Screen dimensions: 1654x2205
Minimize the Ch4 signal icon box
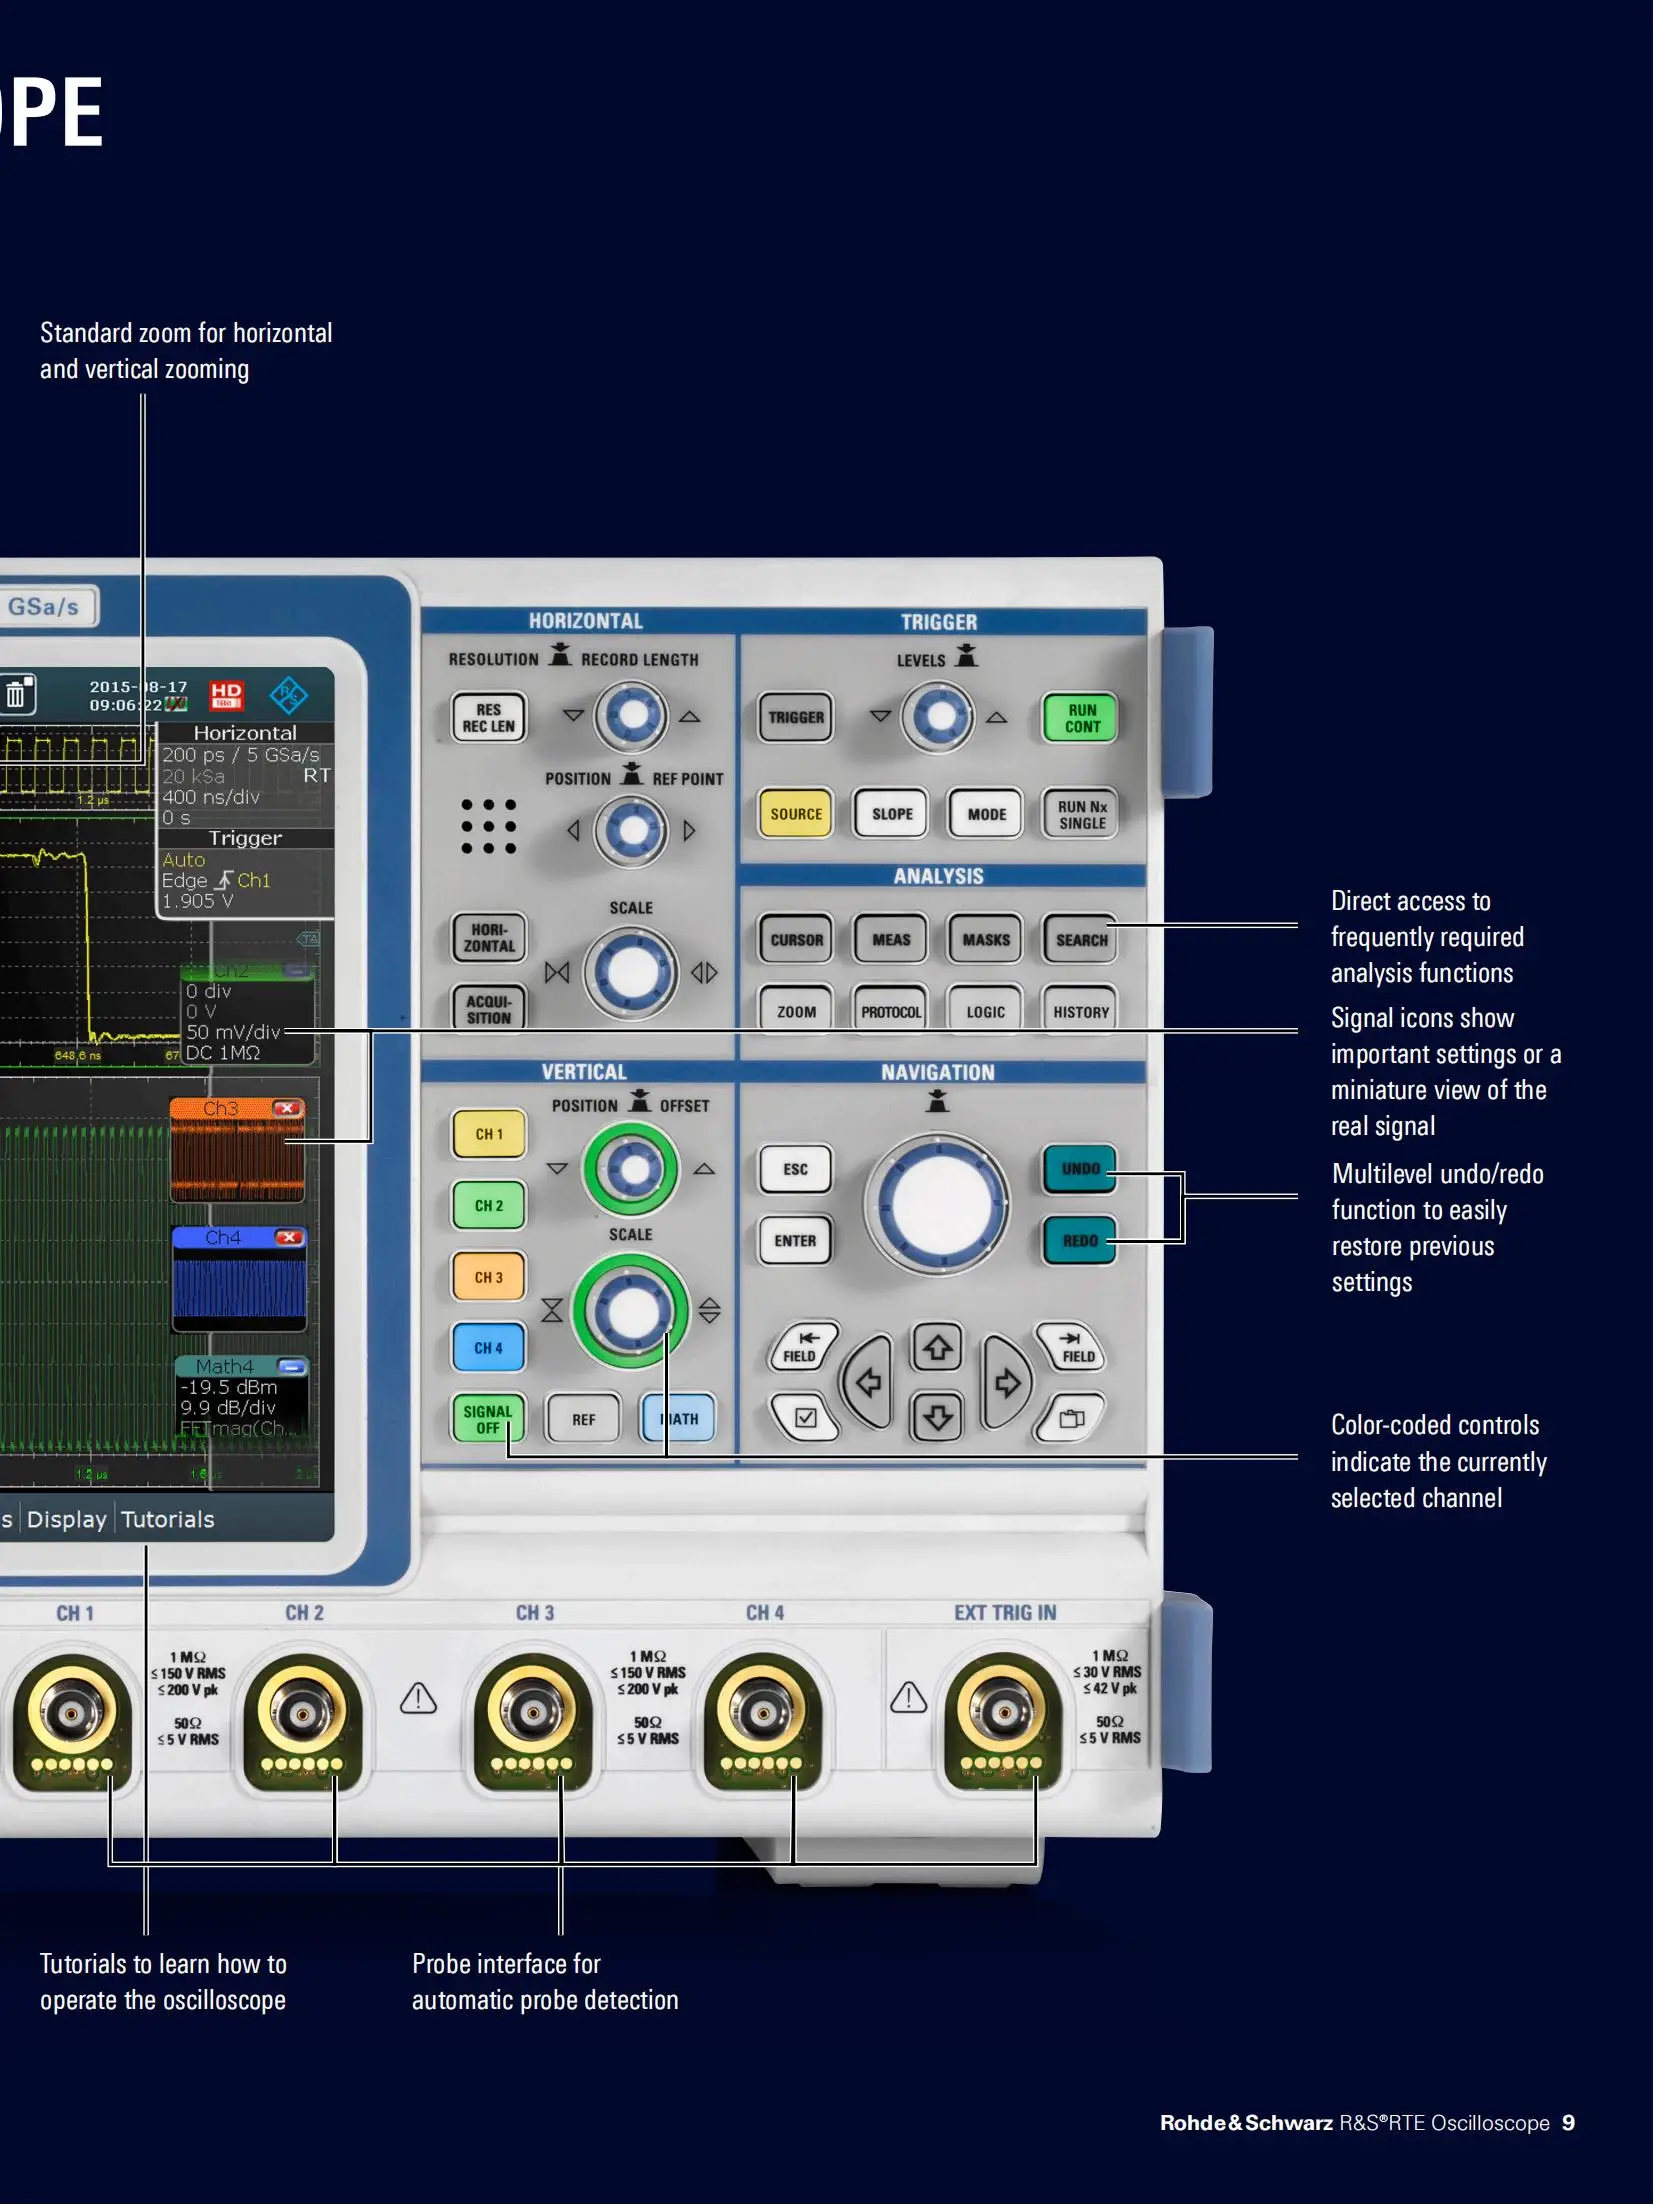[289, 1237]
